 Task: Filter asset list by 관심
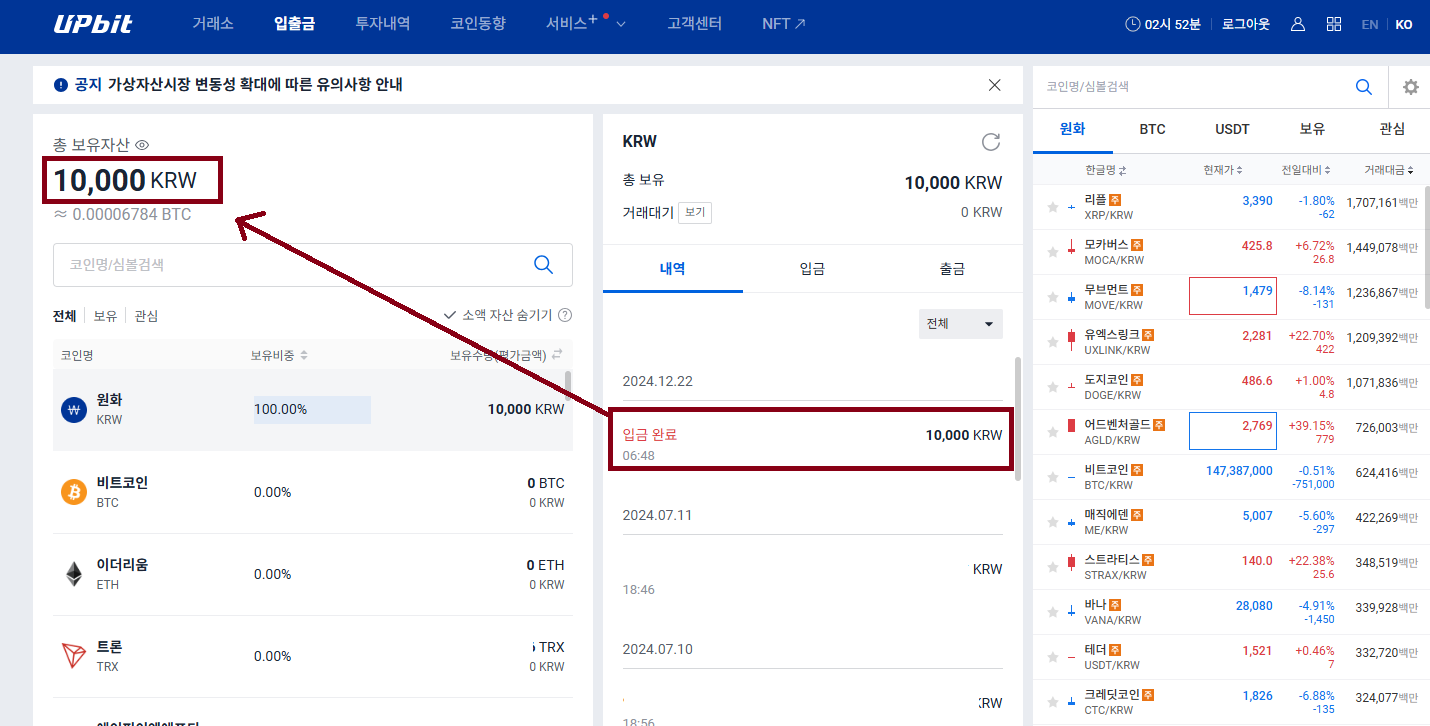tap(146, 316)
